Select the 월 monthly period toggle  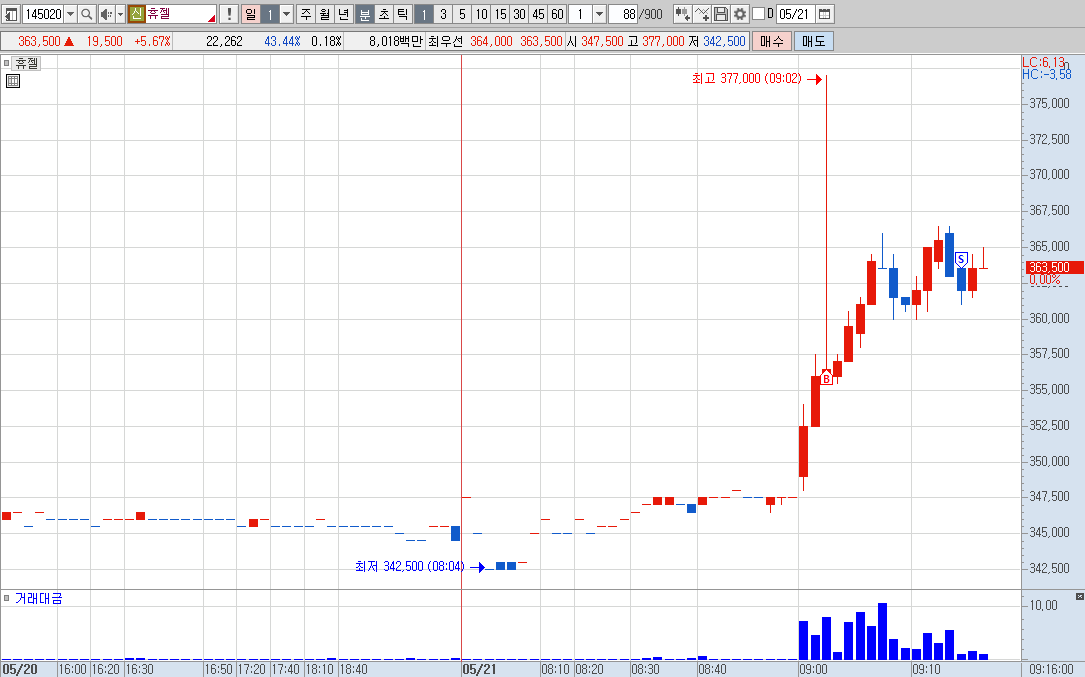[325, 14]
